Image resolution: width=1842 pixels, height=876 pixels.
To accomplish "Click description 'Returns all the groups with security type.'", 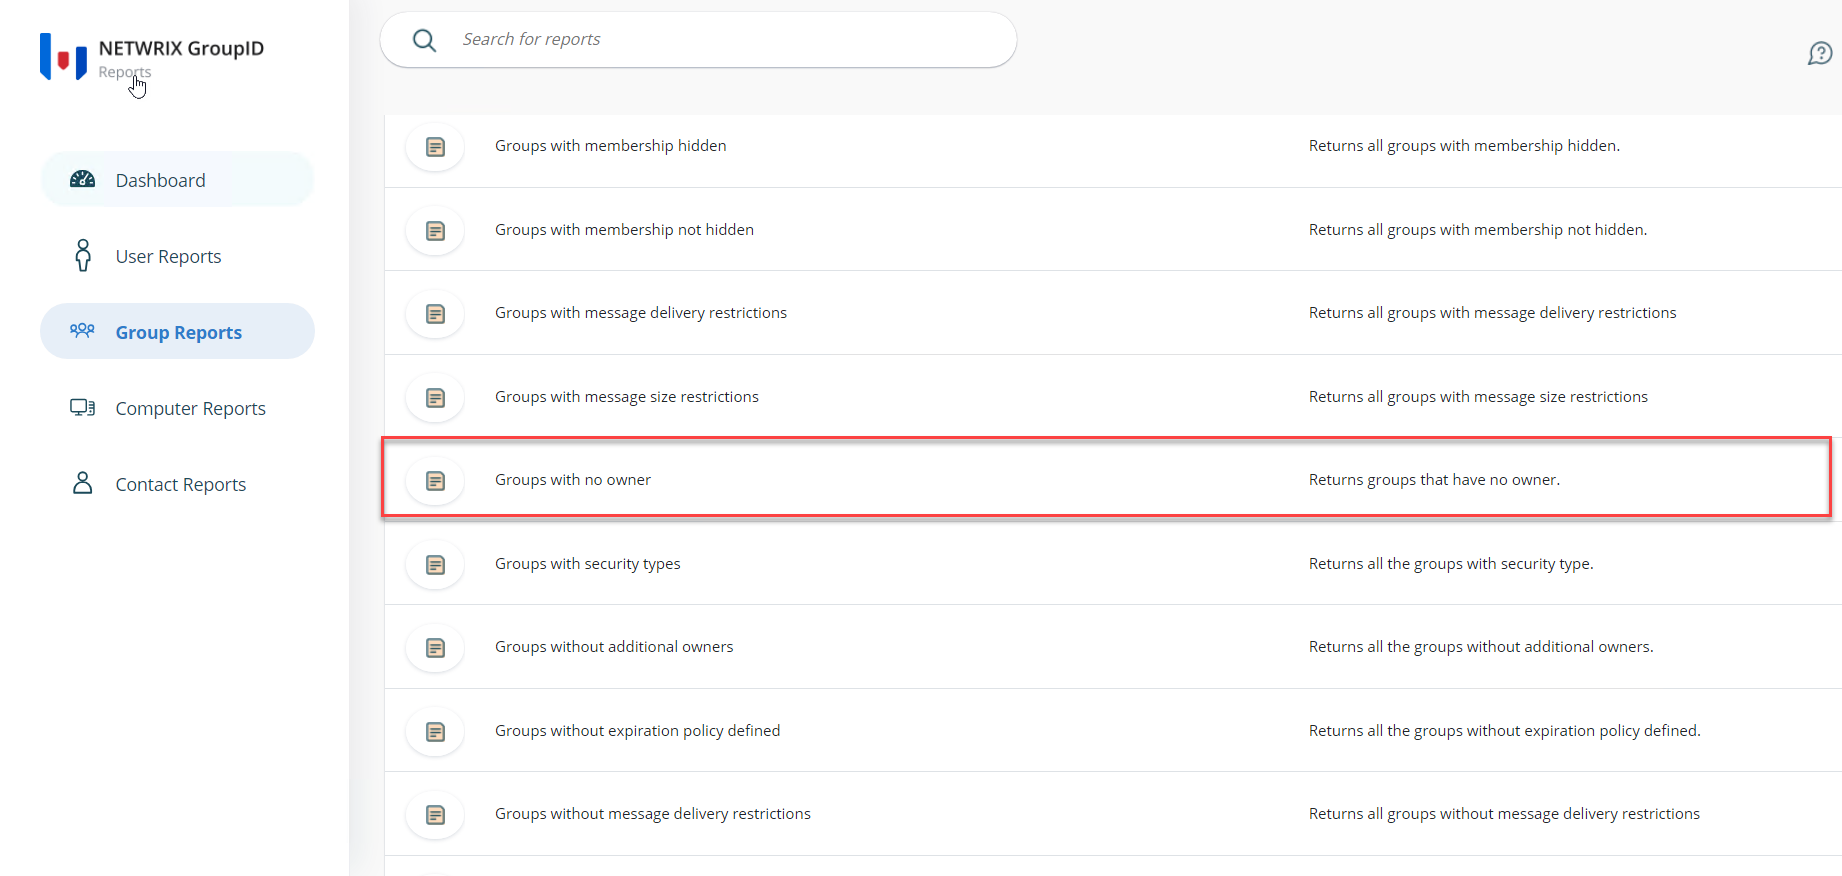I will coord(1451,564).
